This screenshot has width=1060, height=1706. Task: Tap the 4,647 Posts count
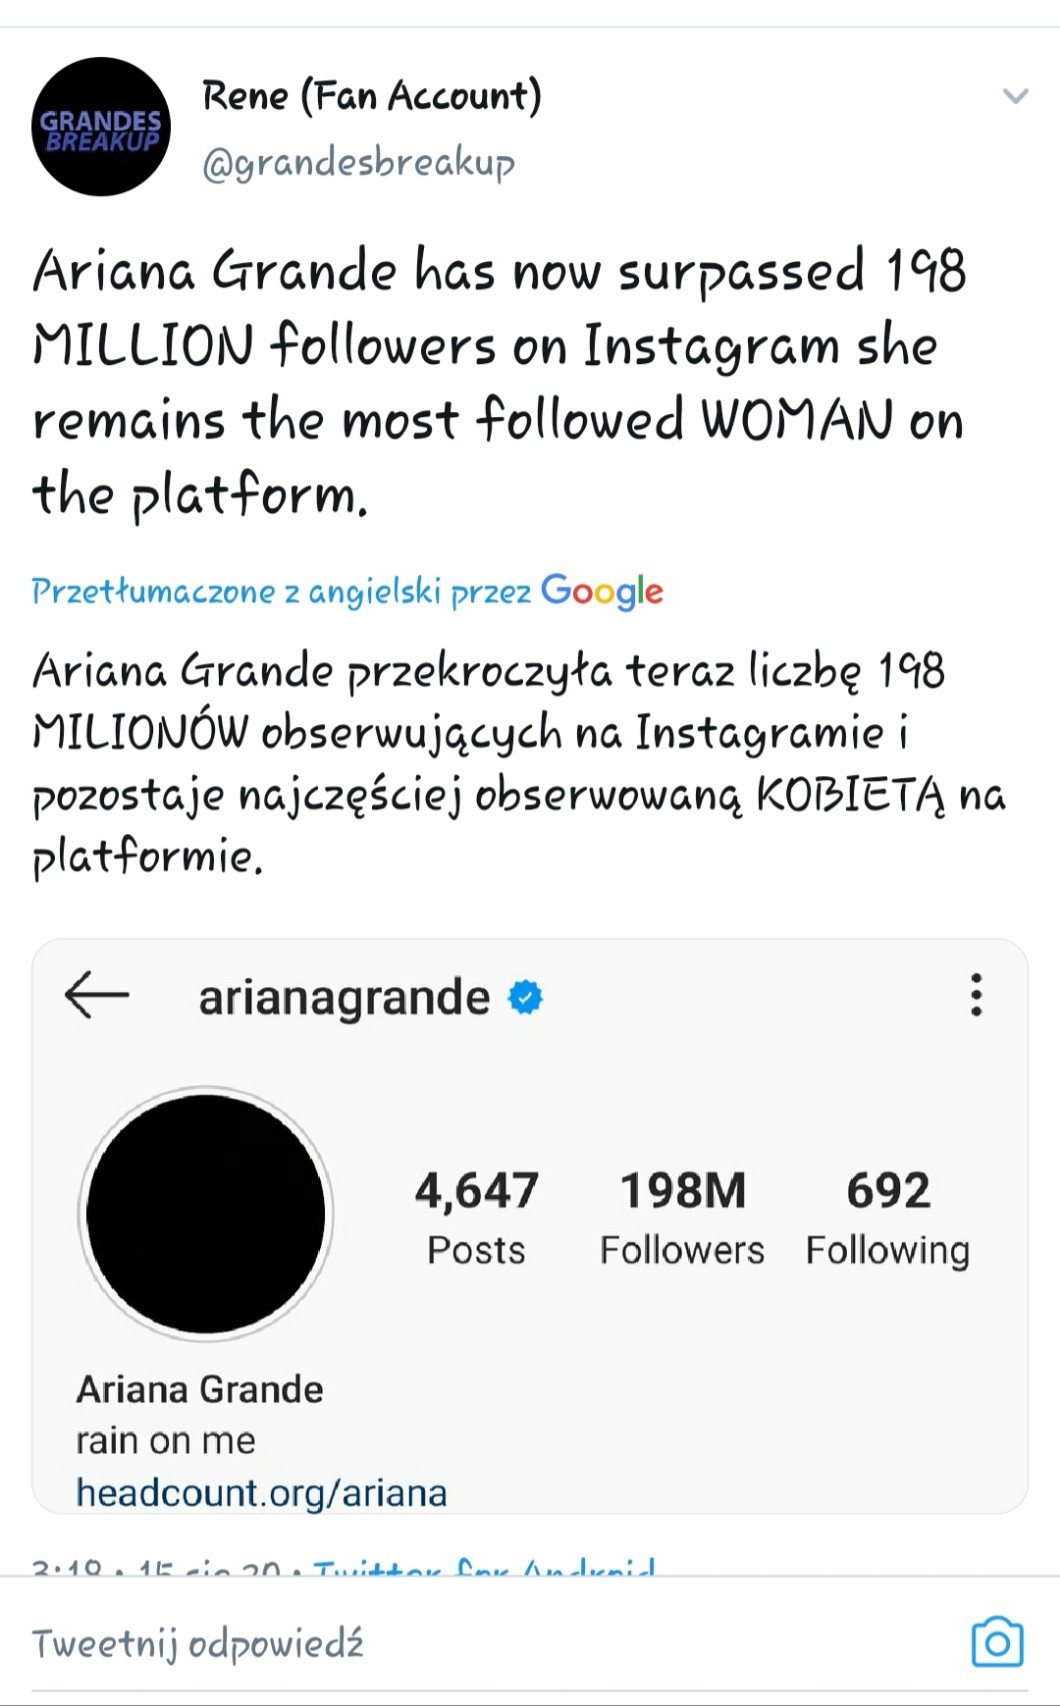pyautogui.click(x=476, y=1219)
